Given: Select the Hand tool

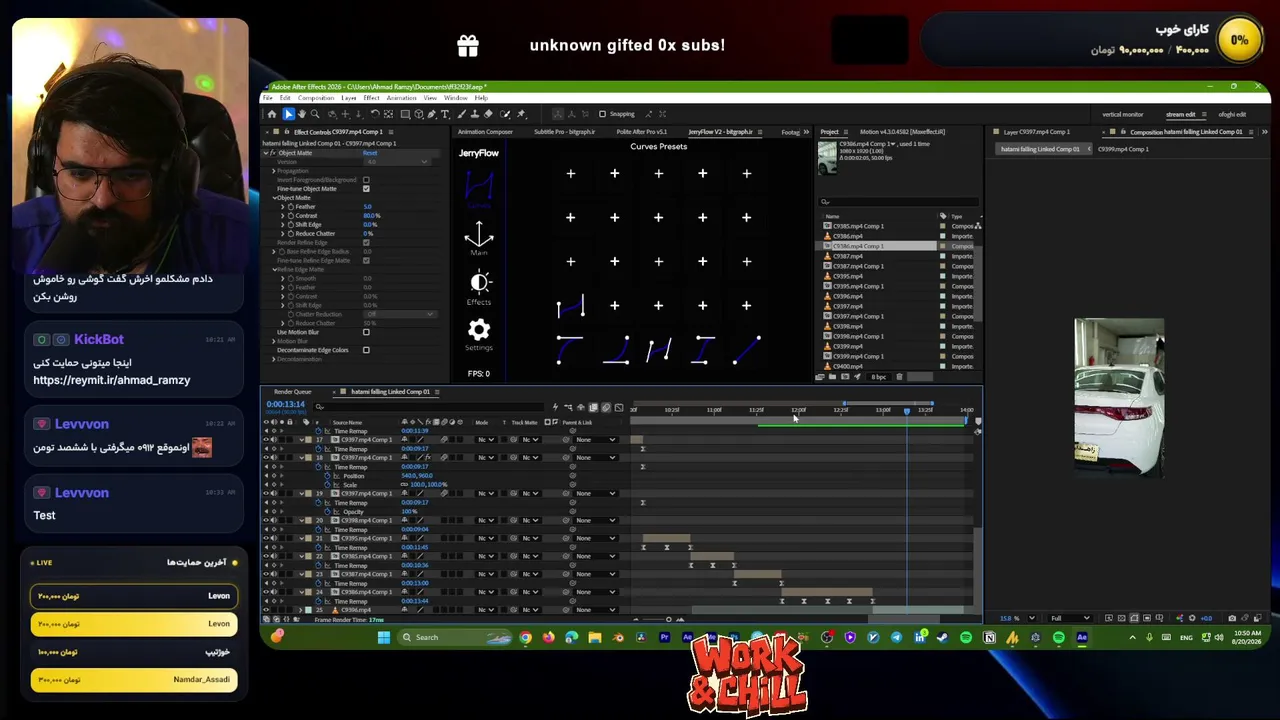Looking at the screenshot, I should (x=302, y=114).
